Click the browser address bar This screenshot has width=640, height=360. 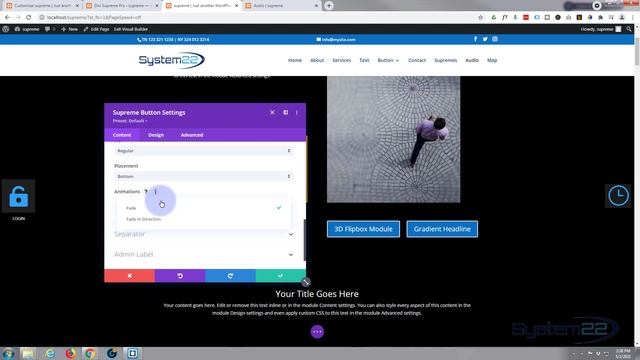(x=257, y=18)
